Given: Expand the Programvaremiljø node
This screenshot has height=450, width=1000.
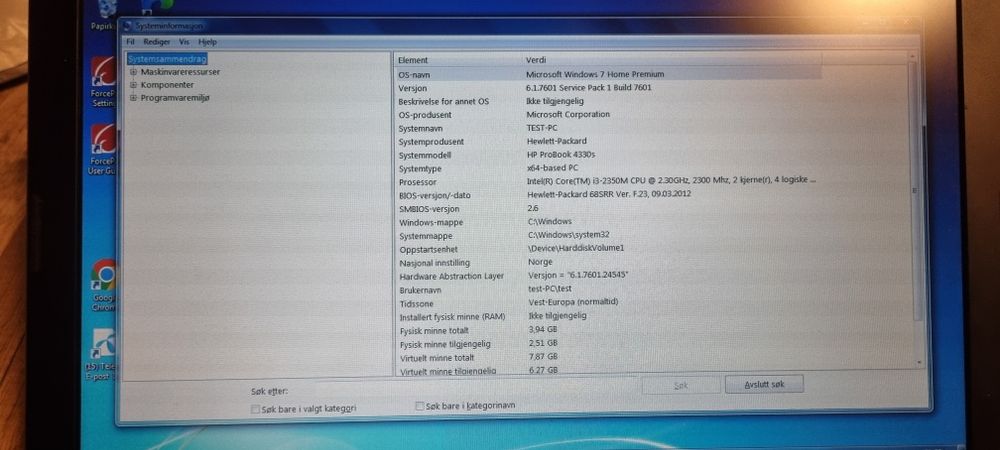Looking at the screenshot, I should 133,98.
